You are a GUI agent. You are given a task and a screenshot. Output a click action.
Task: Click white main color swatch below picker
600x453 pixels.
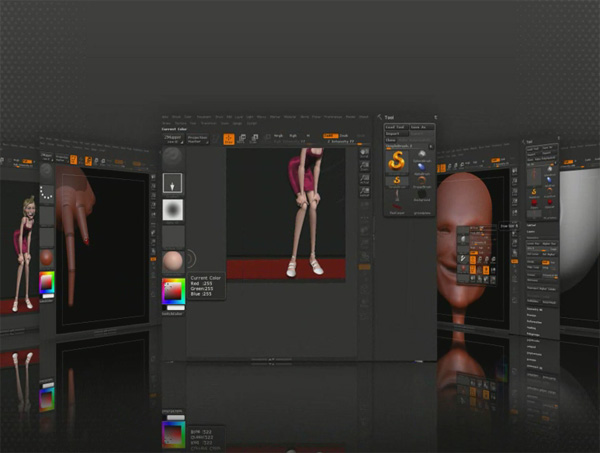pos(176,308)
